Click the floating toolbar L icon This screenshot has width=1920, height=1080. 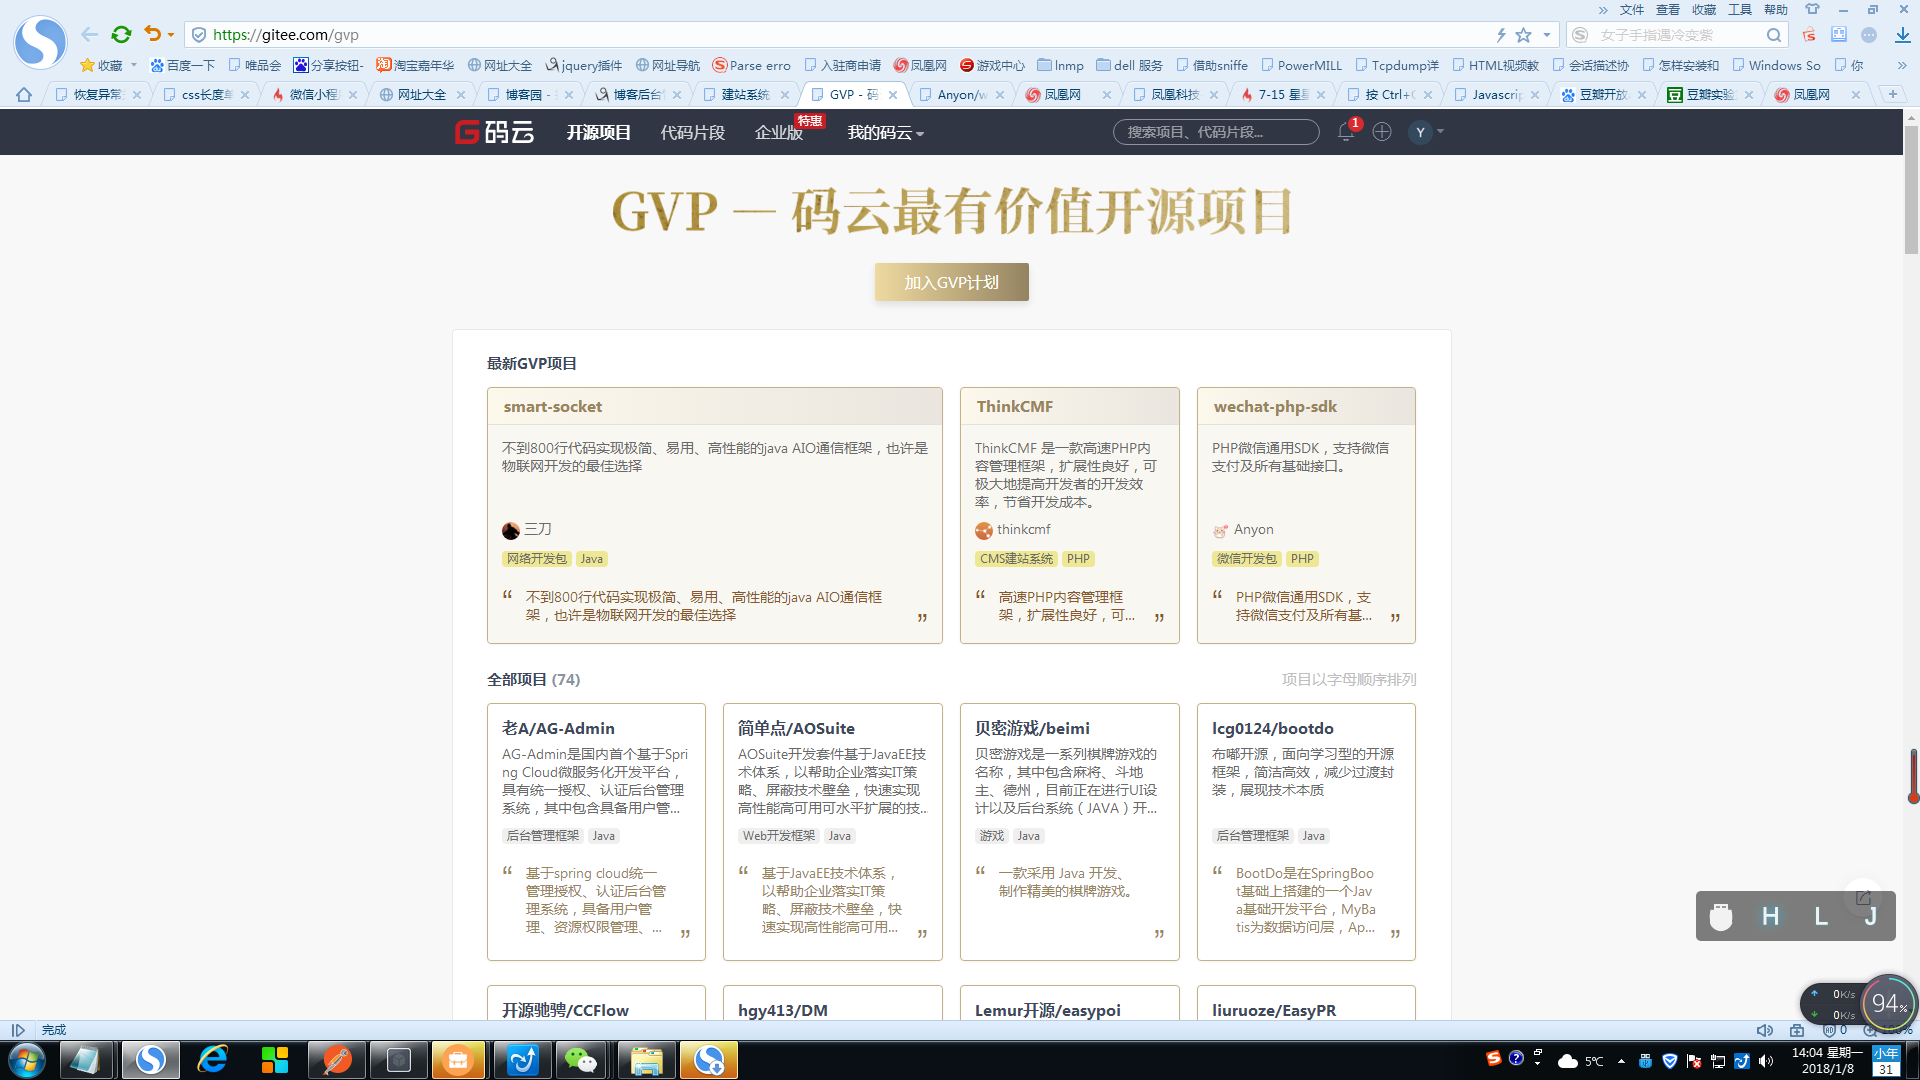click(1821, 916)
